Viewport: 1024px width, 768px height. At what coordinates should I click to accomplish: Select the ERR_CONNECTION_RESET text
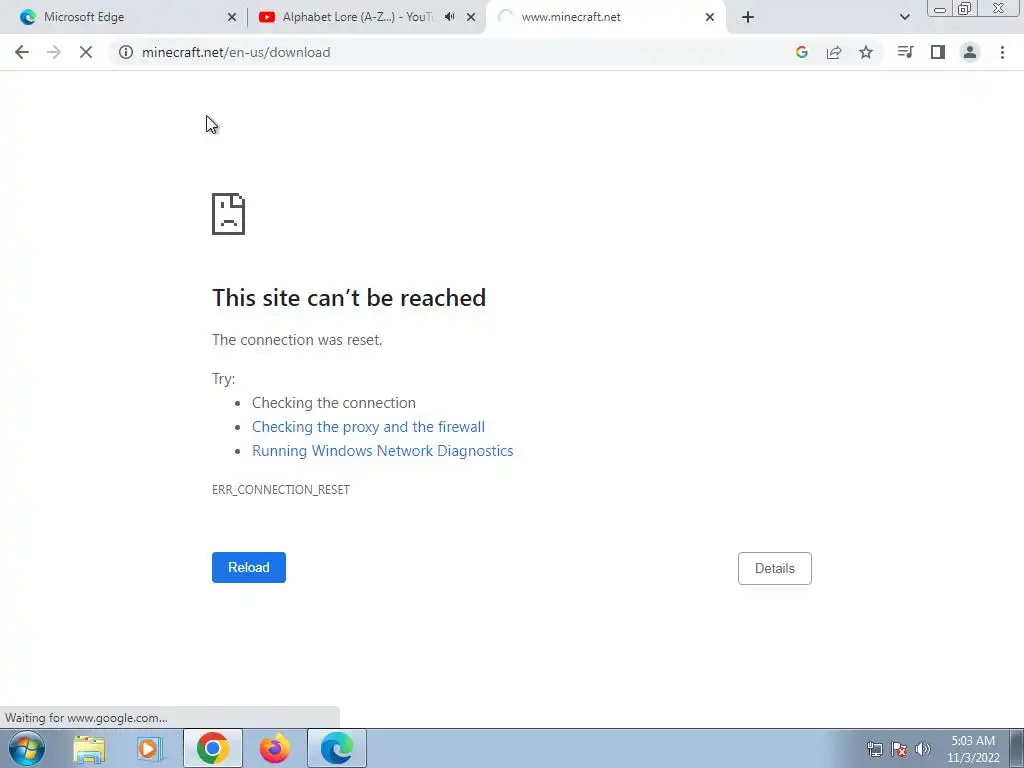[x=281, y=490]
